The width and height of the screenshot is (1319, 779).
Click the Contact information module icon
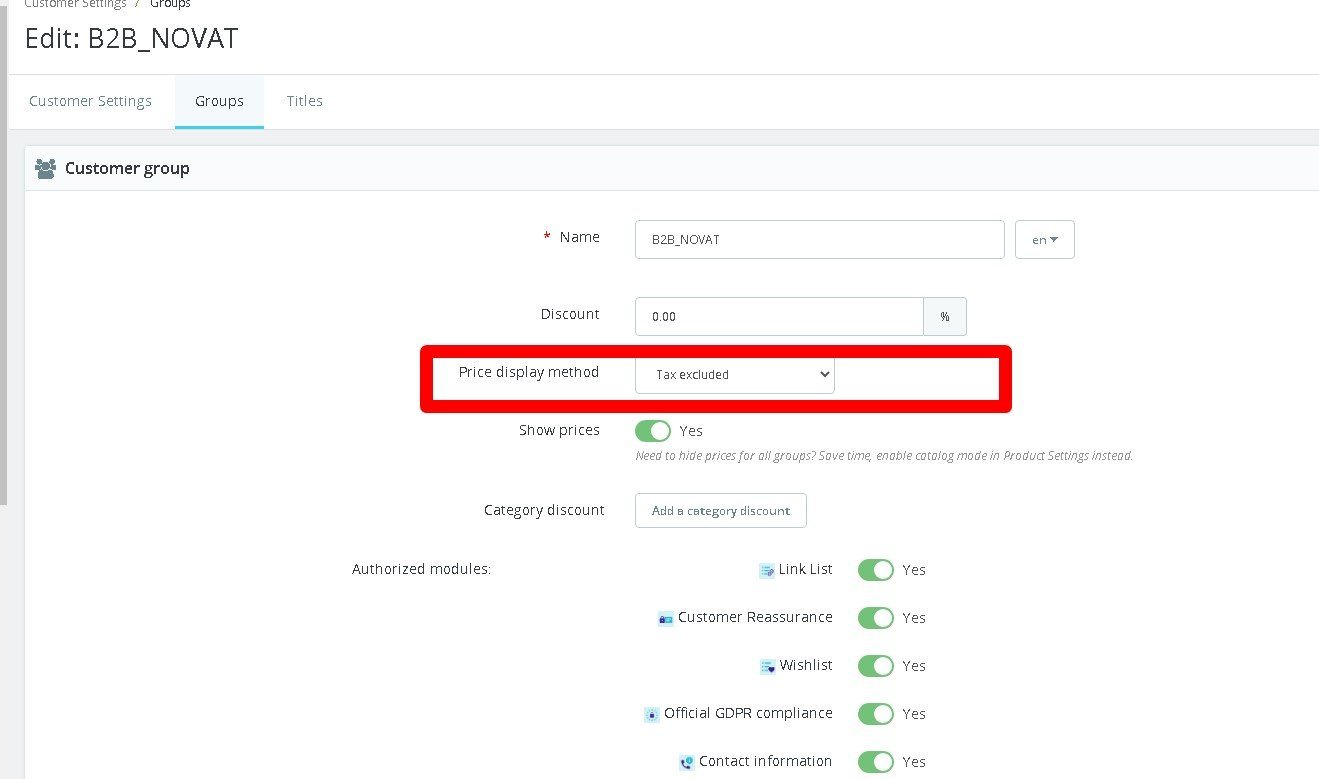tap(687, 762)
